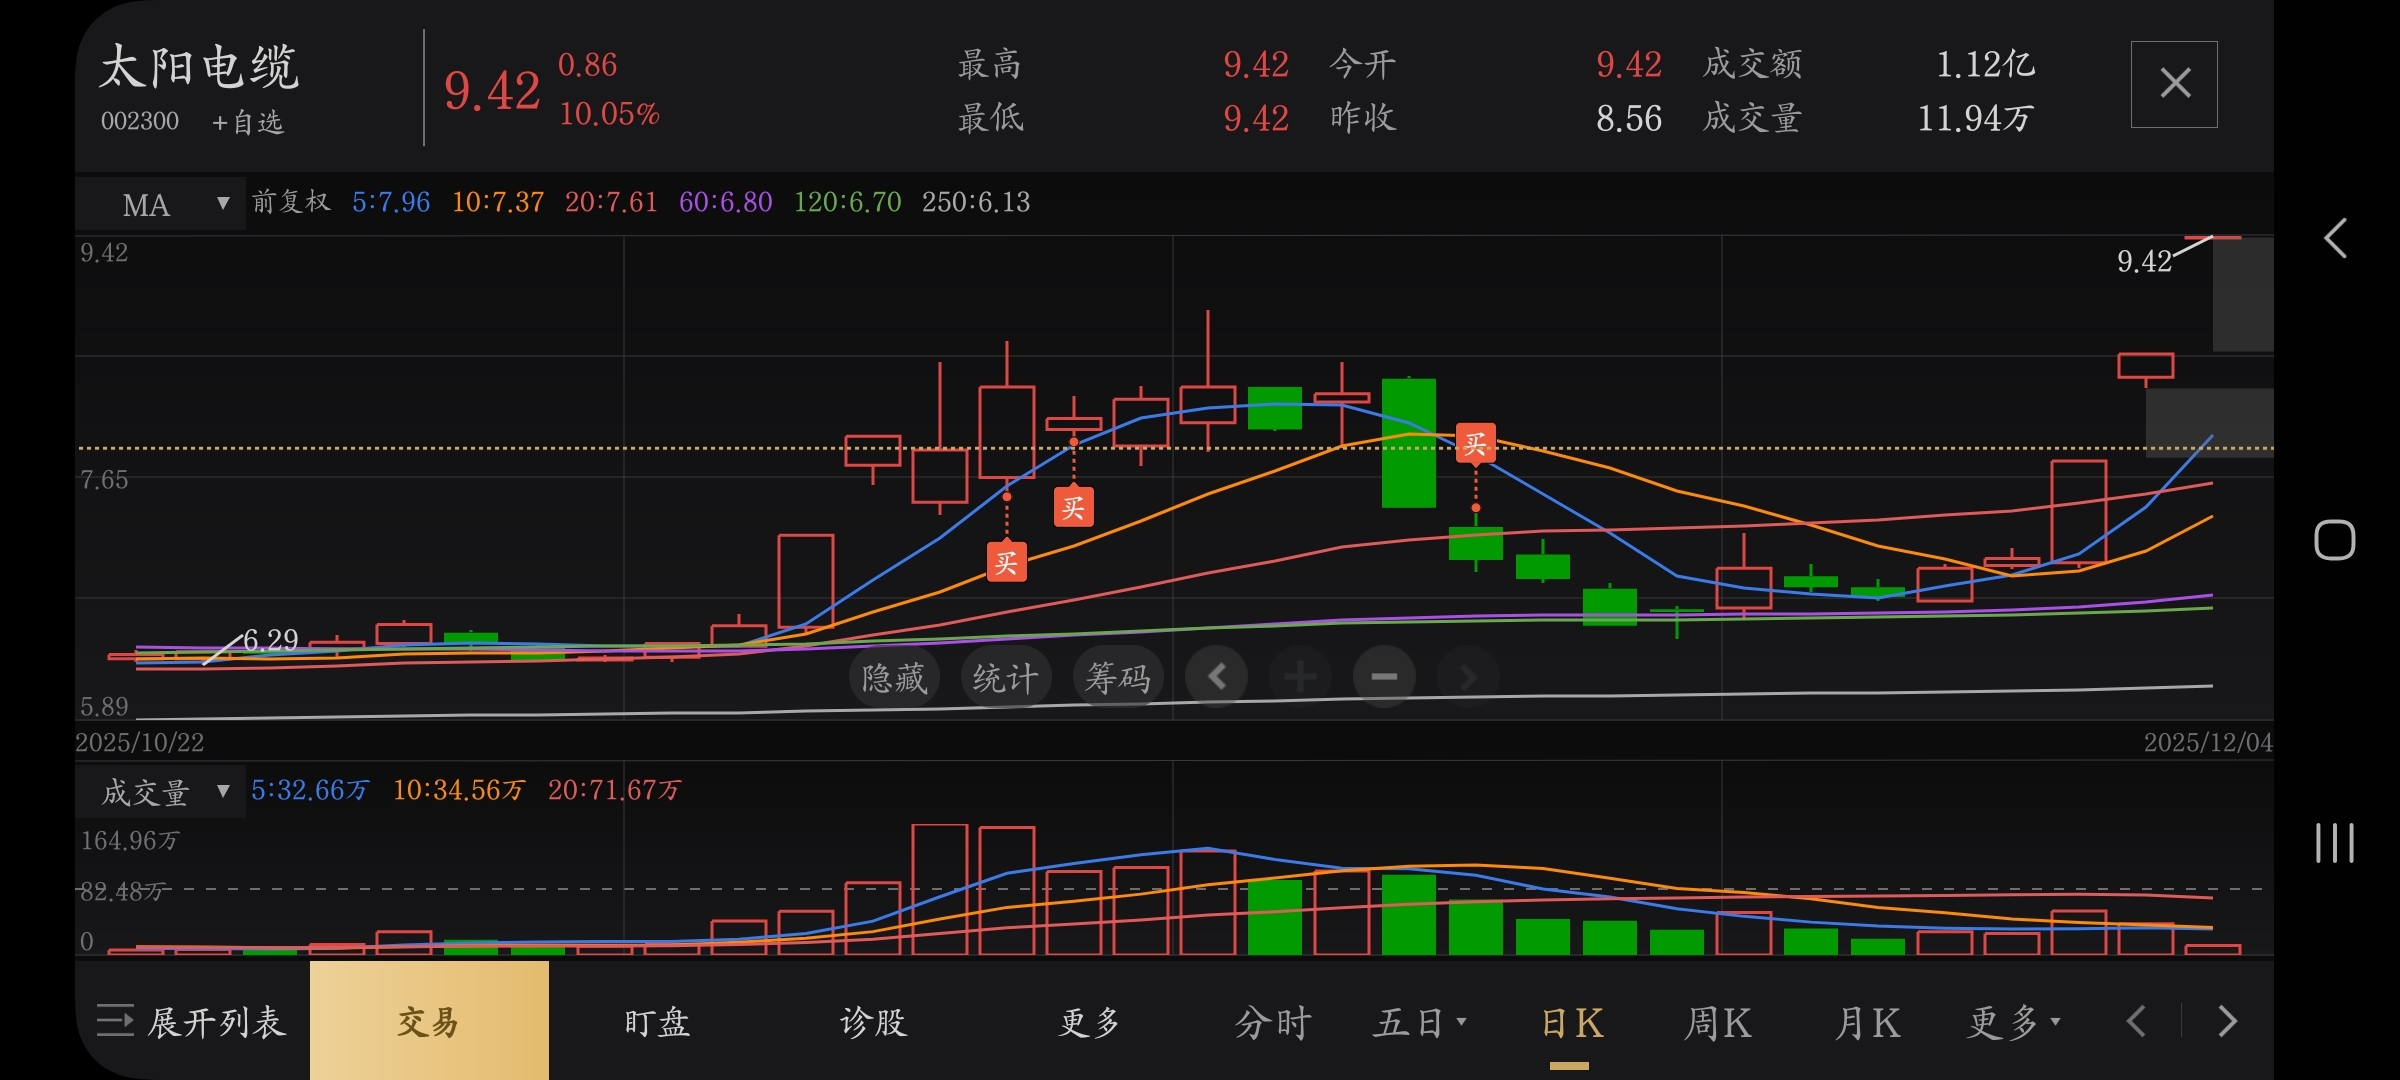
Task: Zoom in chart with plus button
Action: point(1300,677)
